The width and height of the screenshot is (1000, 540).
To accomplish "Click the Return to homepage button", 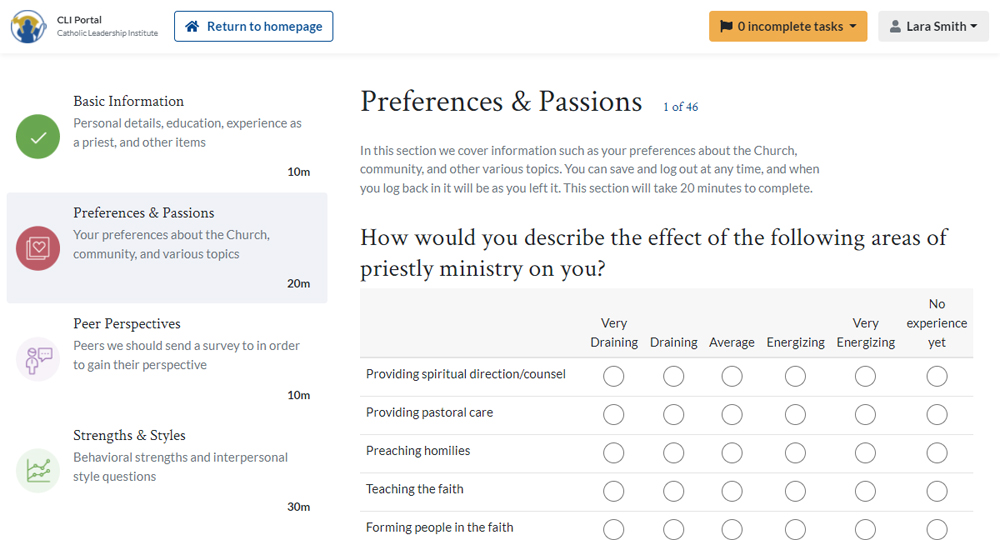I will tap(254, 26).
